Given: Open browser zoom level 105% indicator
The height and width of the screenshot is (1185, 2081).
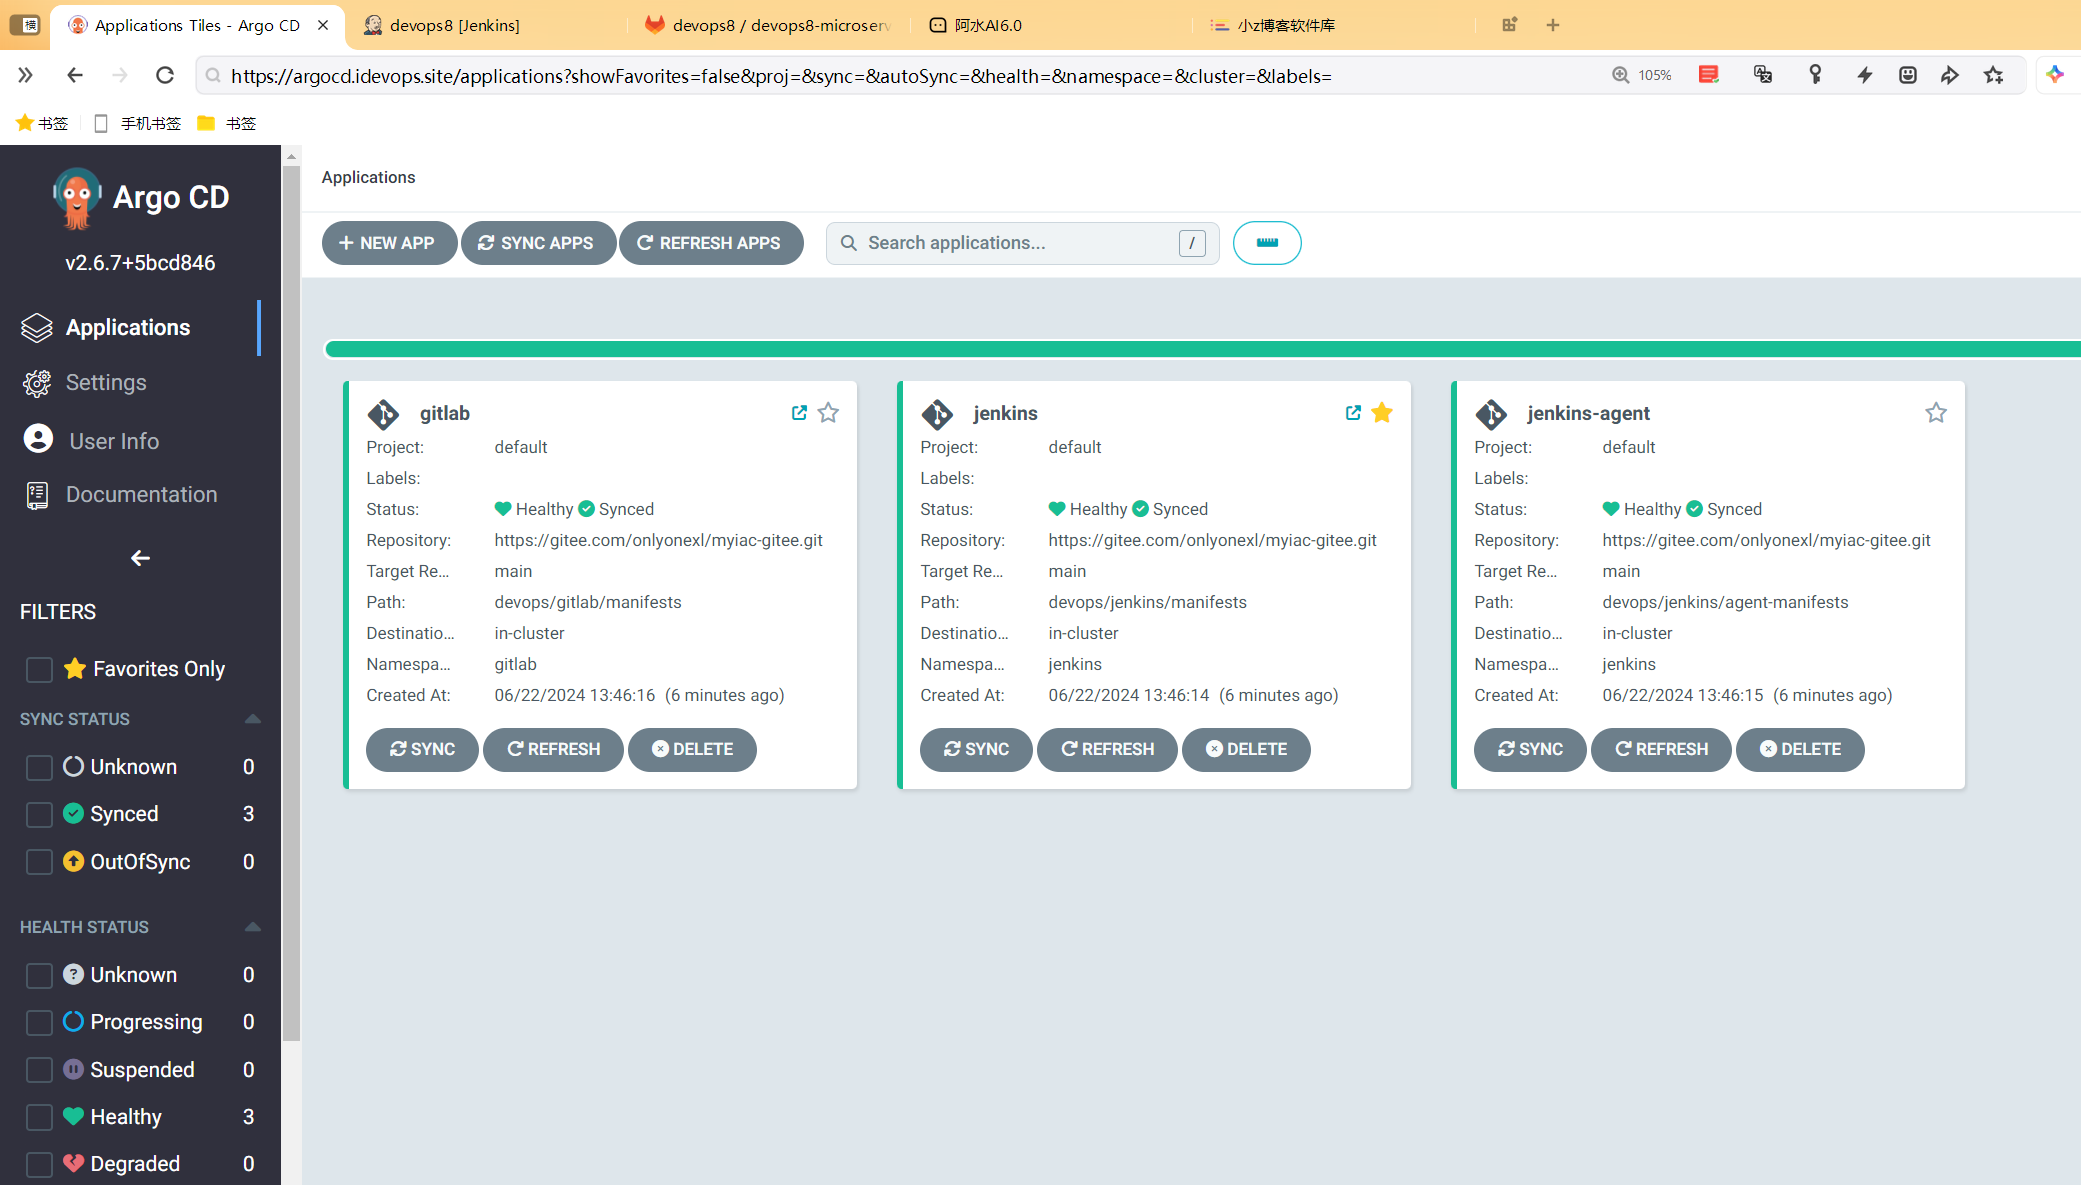Looking at the screenshot, I should point(1642,75).
